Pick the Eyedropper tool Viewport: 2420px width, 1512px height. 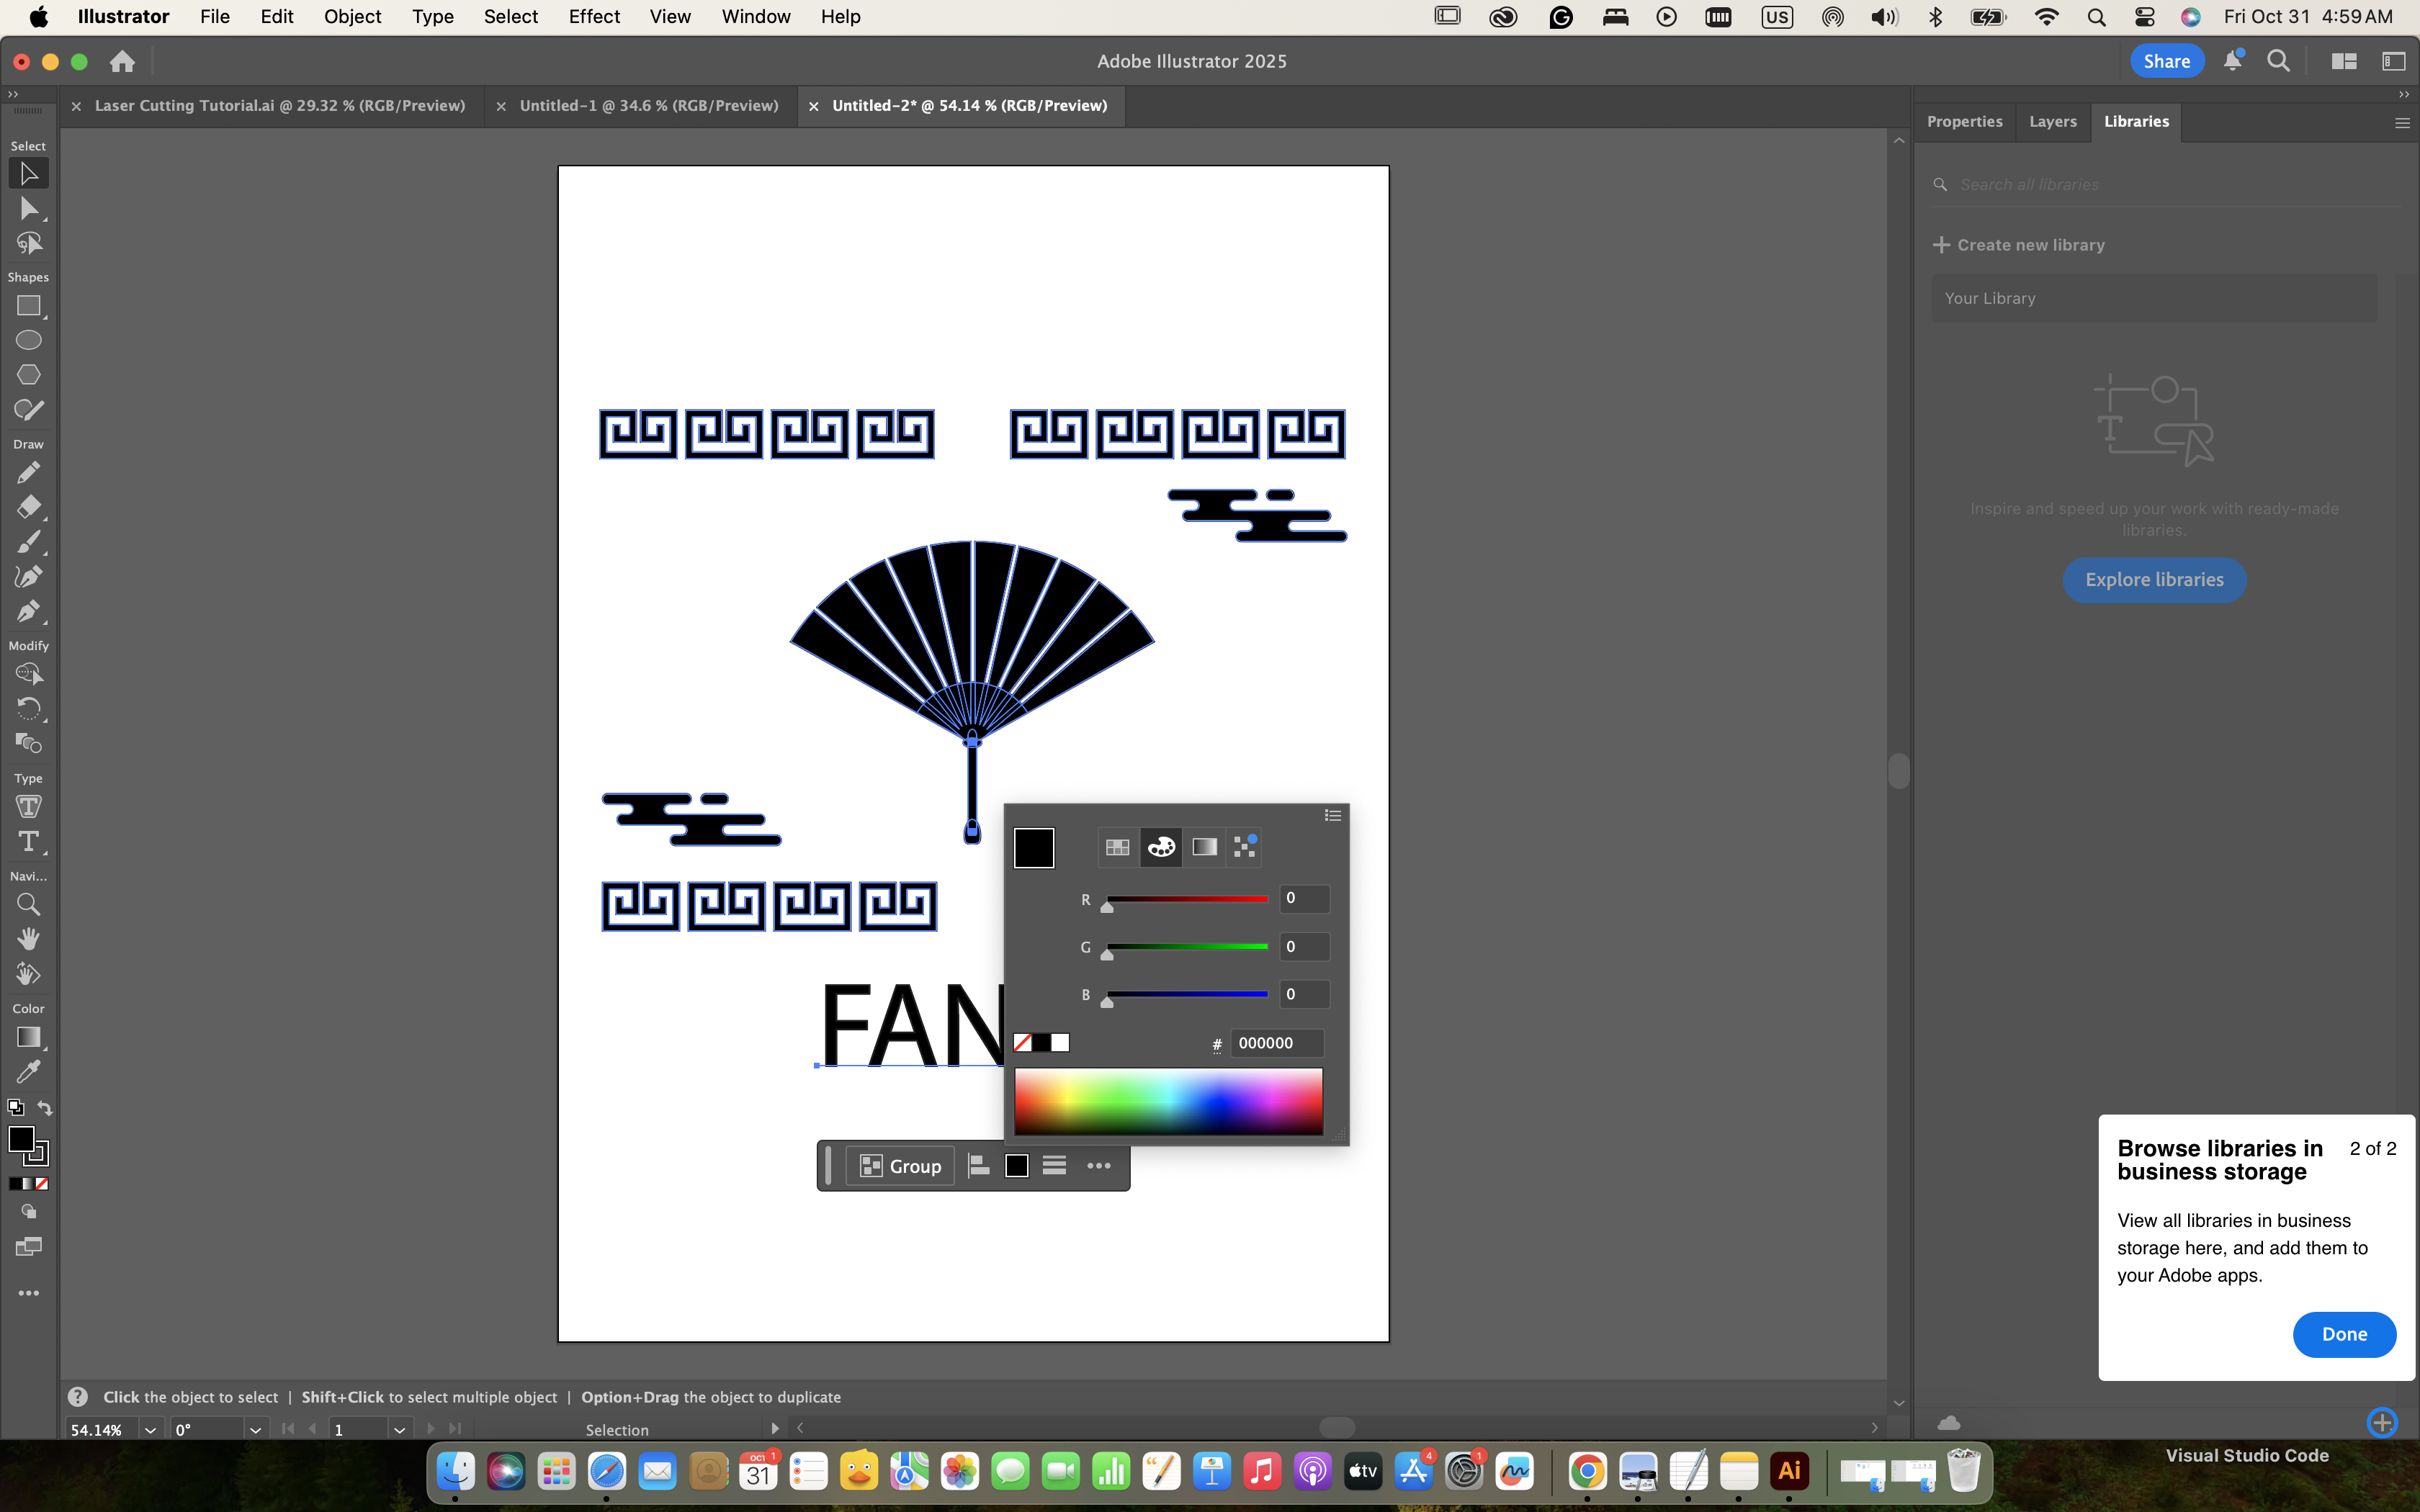tap(28, 1072)
